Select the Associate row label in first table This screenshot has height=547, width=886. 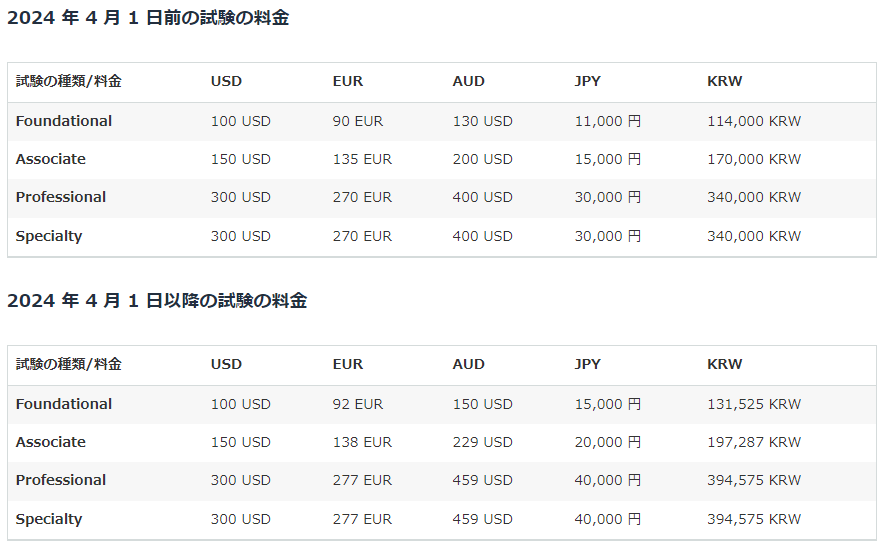tap(51, 159)
